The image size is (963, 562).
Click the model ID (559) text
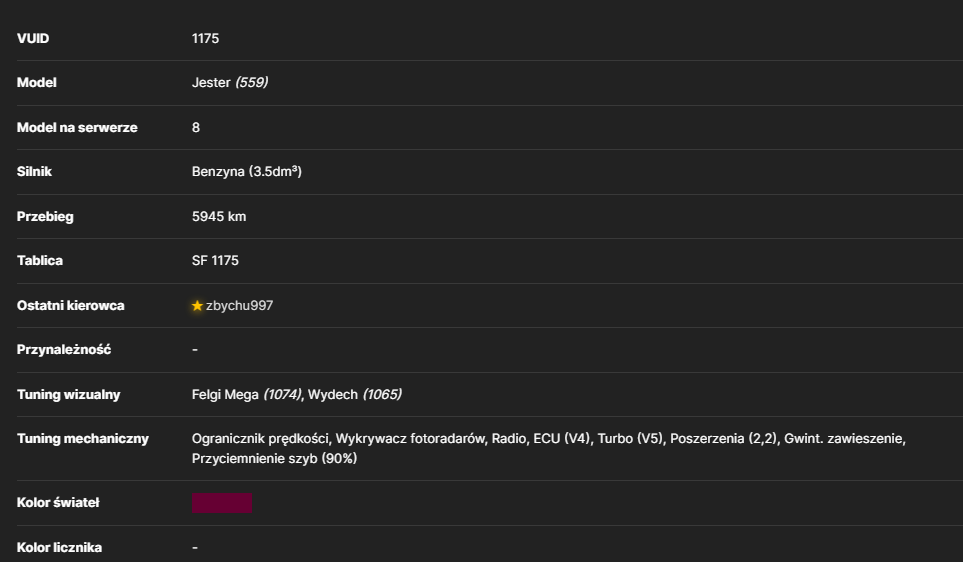[252, 82]
